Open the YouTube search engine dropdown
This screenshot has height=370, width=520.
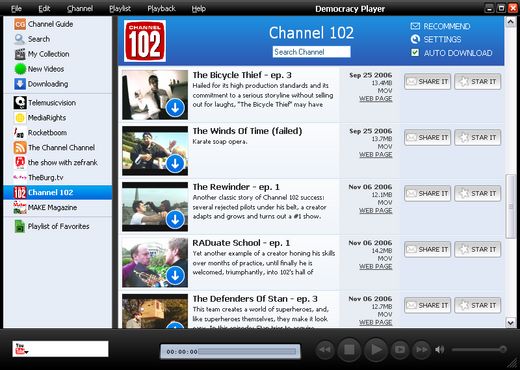point(21,349)
